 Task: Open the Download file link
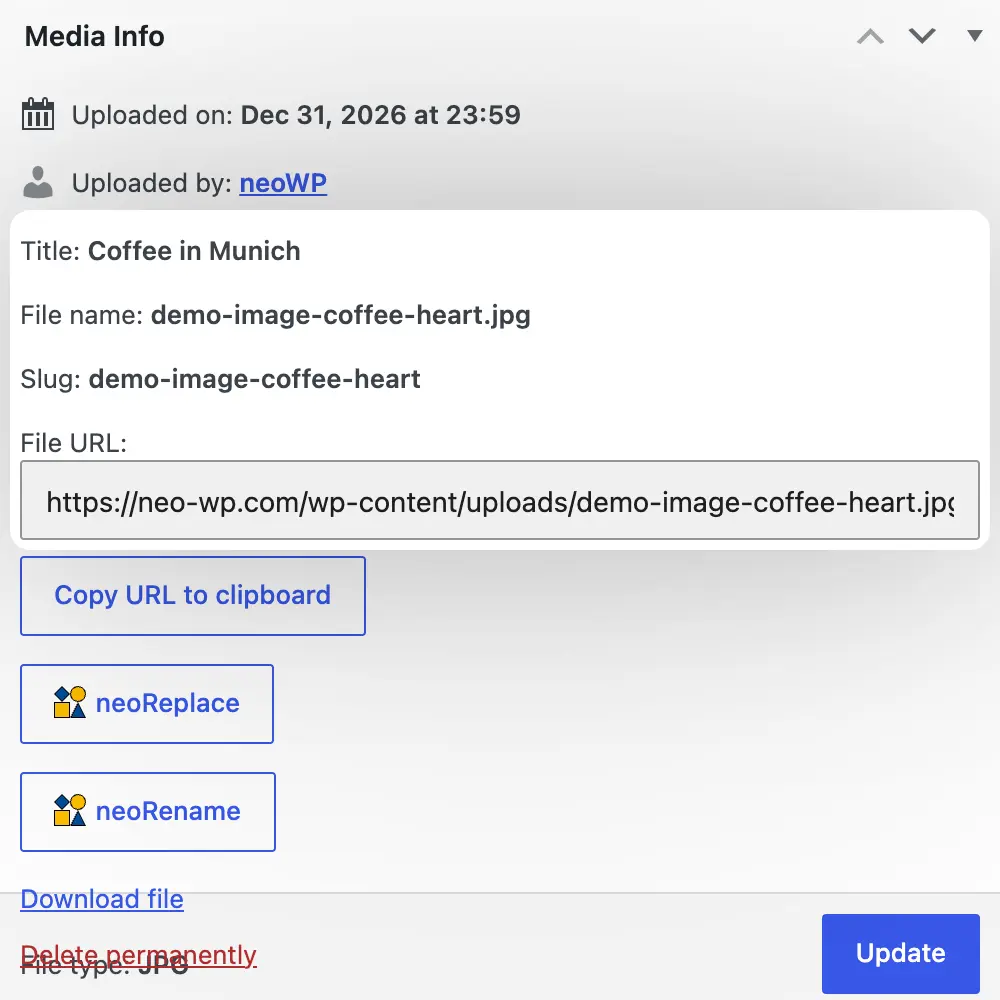[x=102, y=899]
